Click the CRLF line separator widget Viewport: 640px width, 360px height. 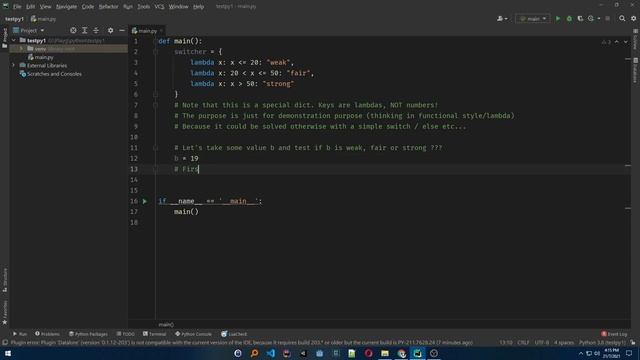tap(523, 342)
